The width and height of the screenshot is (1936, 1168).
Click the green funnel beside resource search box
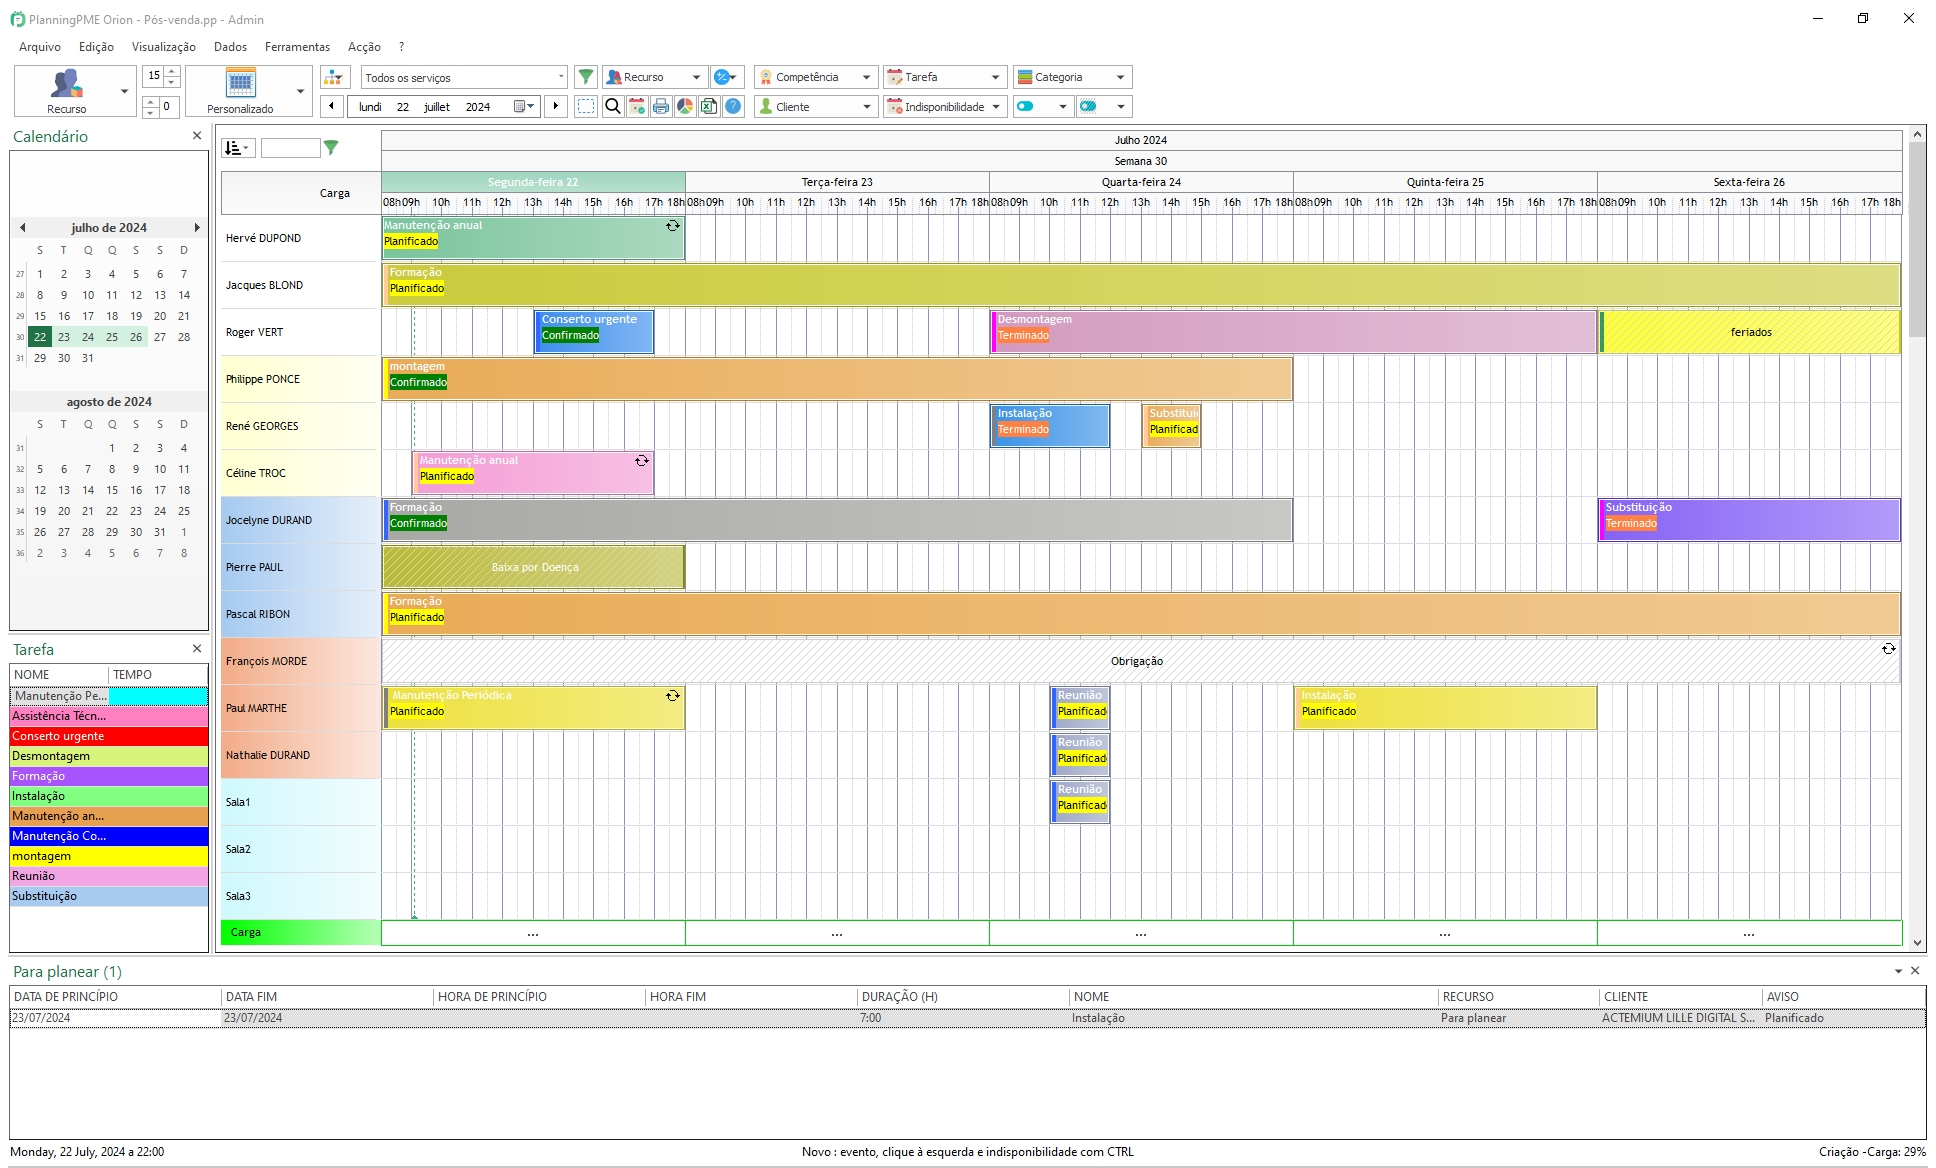point(331,148)
